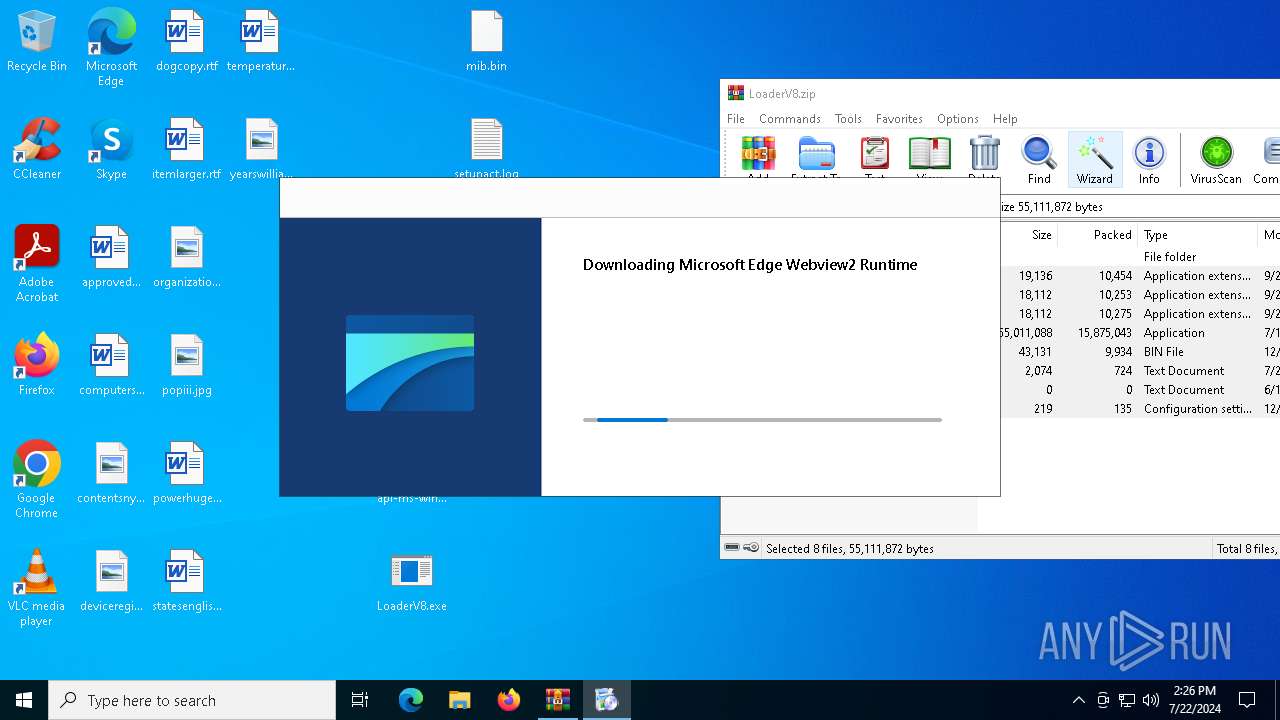Open Task View from the taskbar
Screen dimensions: 1280x720
click(x=360, y=700)
